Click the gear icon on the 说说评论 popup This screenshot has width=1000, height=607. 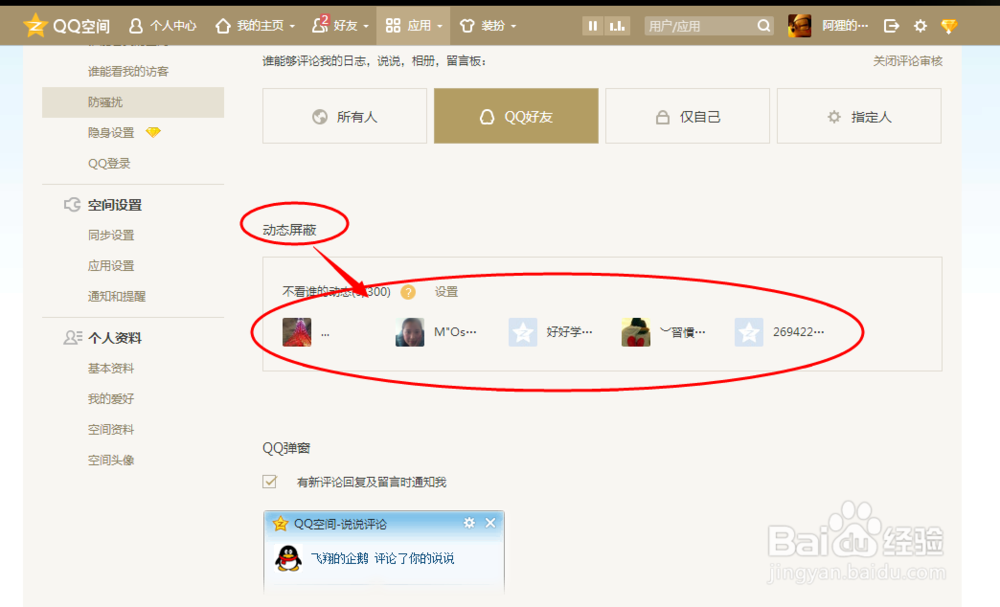coord(468,522)
